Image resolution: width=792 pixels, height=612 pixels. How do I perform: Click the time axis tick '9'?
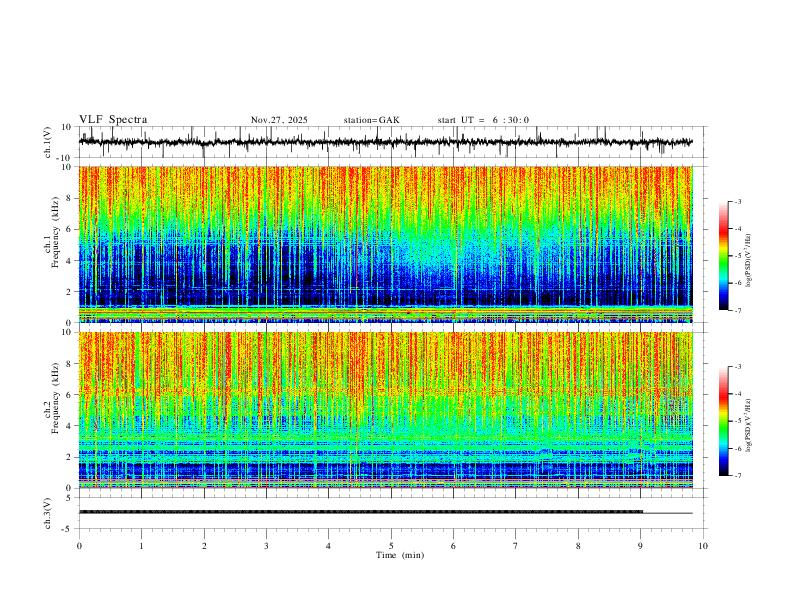pyautogui.click(x=640, y=546)
